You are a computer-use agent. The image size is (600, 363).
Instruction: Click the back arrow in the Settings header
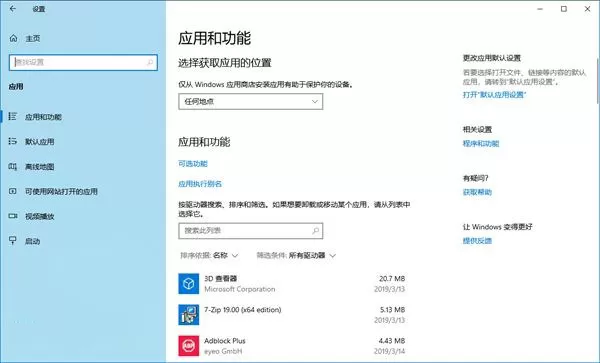click(13, 8)
